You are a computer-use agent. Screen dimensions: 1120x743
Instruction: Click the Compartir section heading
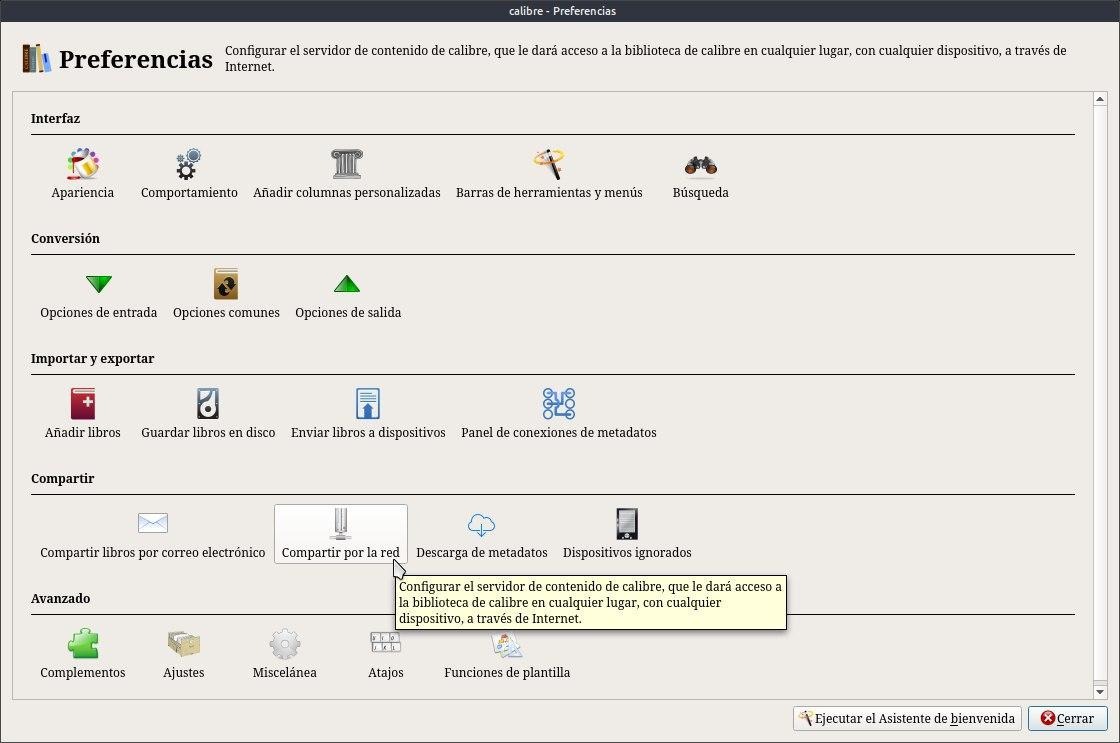[62, 479]
